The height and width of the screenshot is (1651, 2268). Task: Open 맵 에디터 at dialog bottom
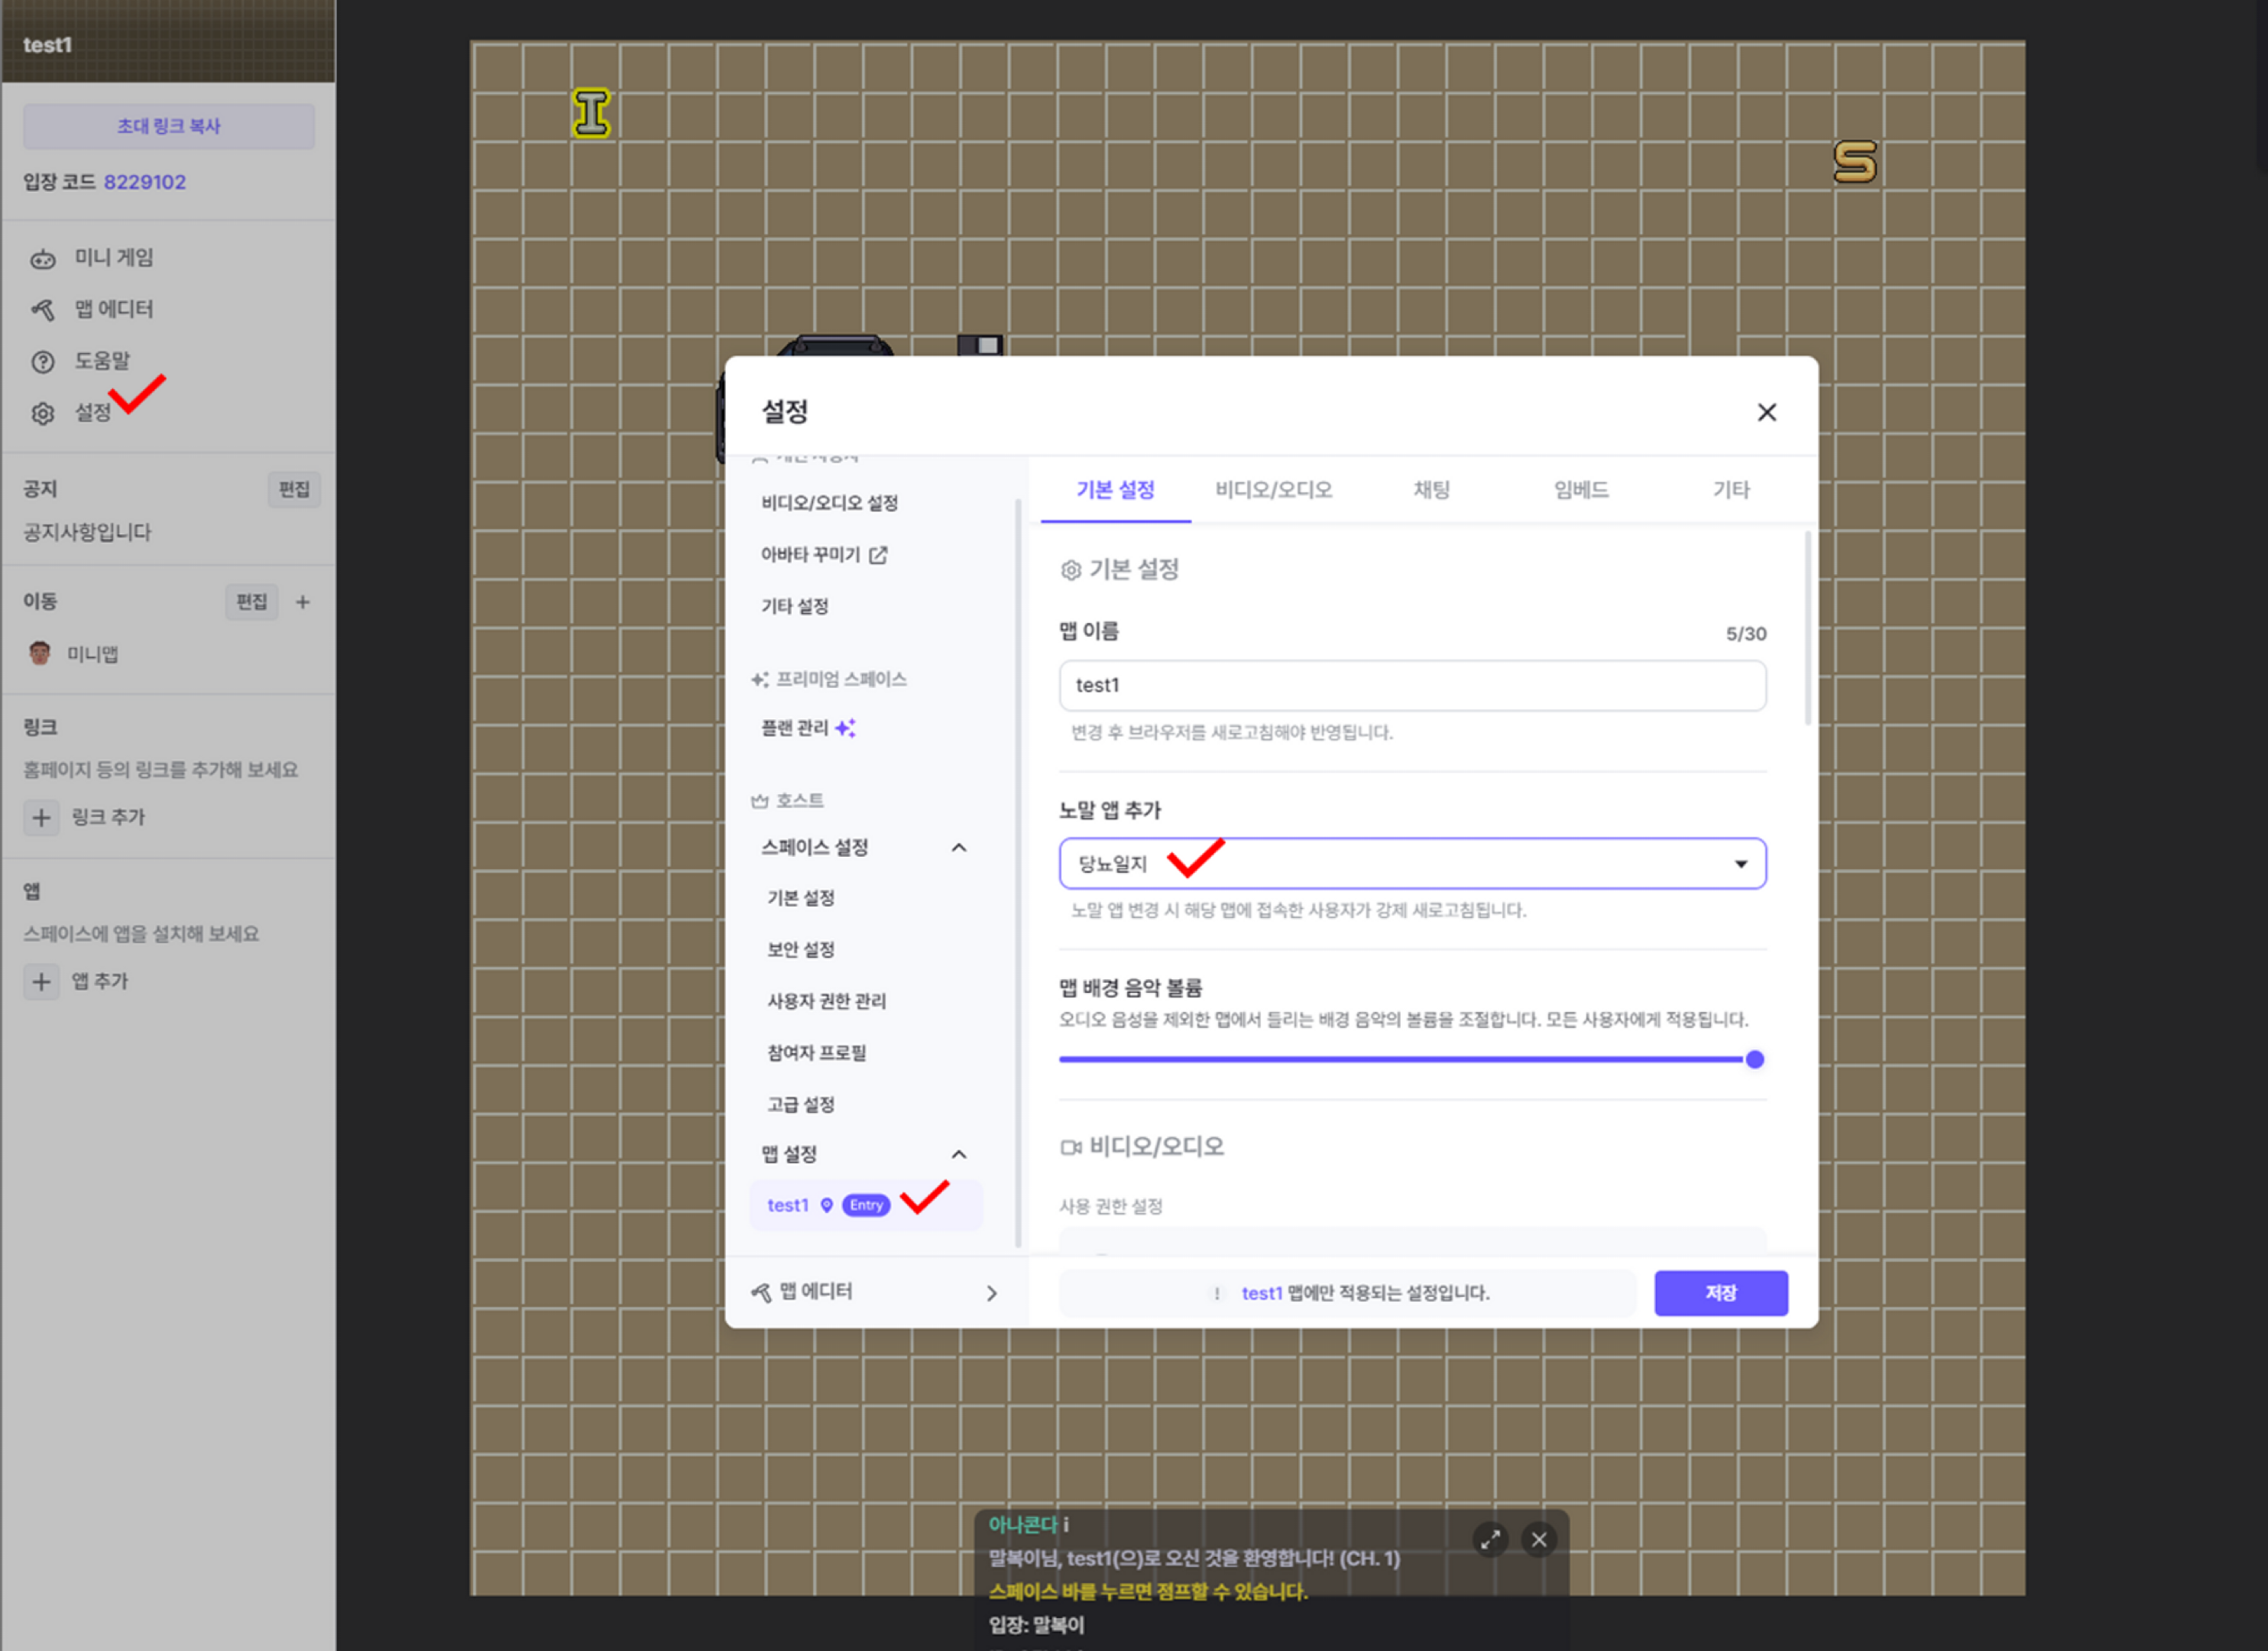point(875,1292)
